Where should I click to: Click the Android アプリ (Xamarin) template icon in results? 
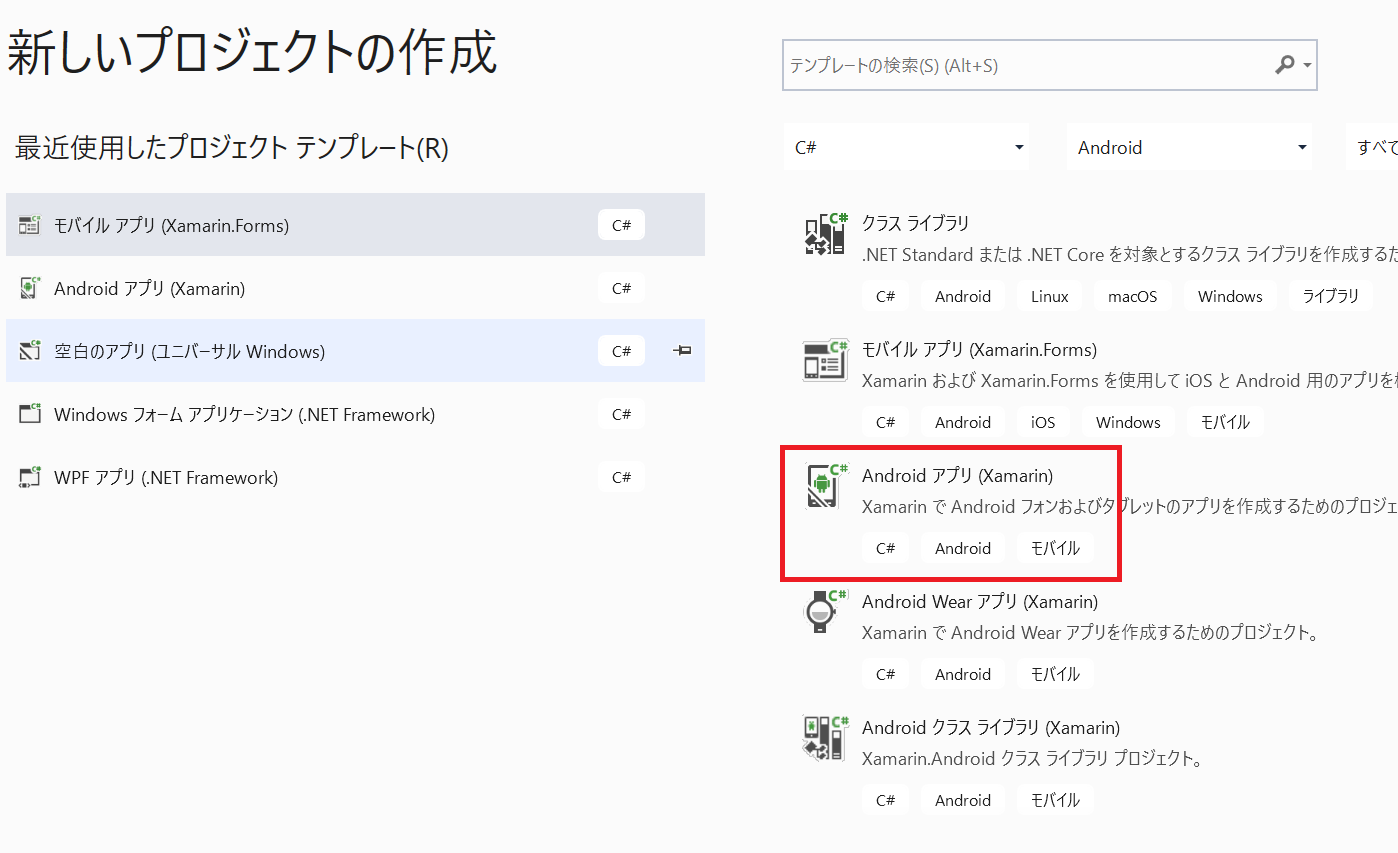tap(826, 486)
